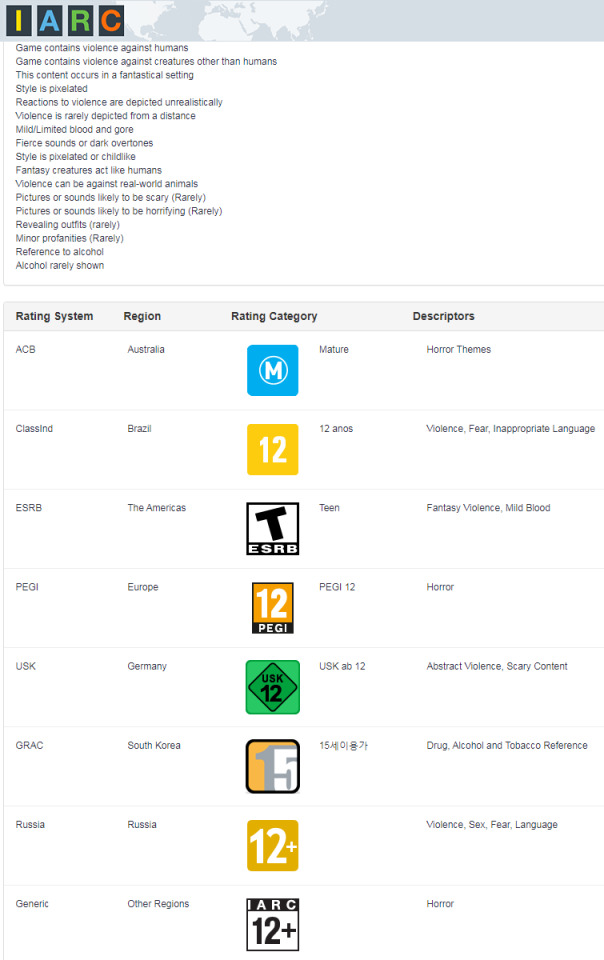
Task: Click the IARC logo in header
Action: pyautogui.click(x=65, y=20)
